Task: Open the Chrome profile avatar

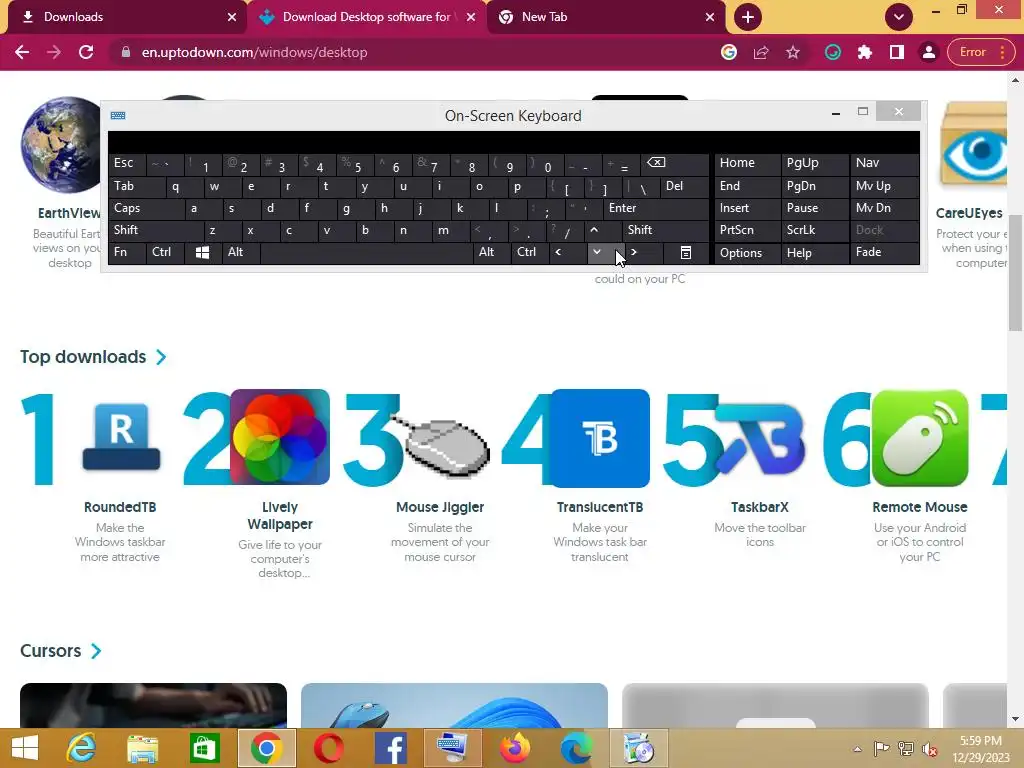Action: tap(929, 52)
